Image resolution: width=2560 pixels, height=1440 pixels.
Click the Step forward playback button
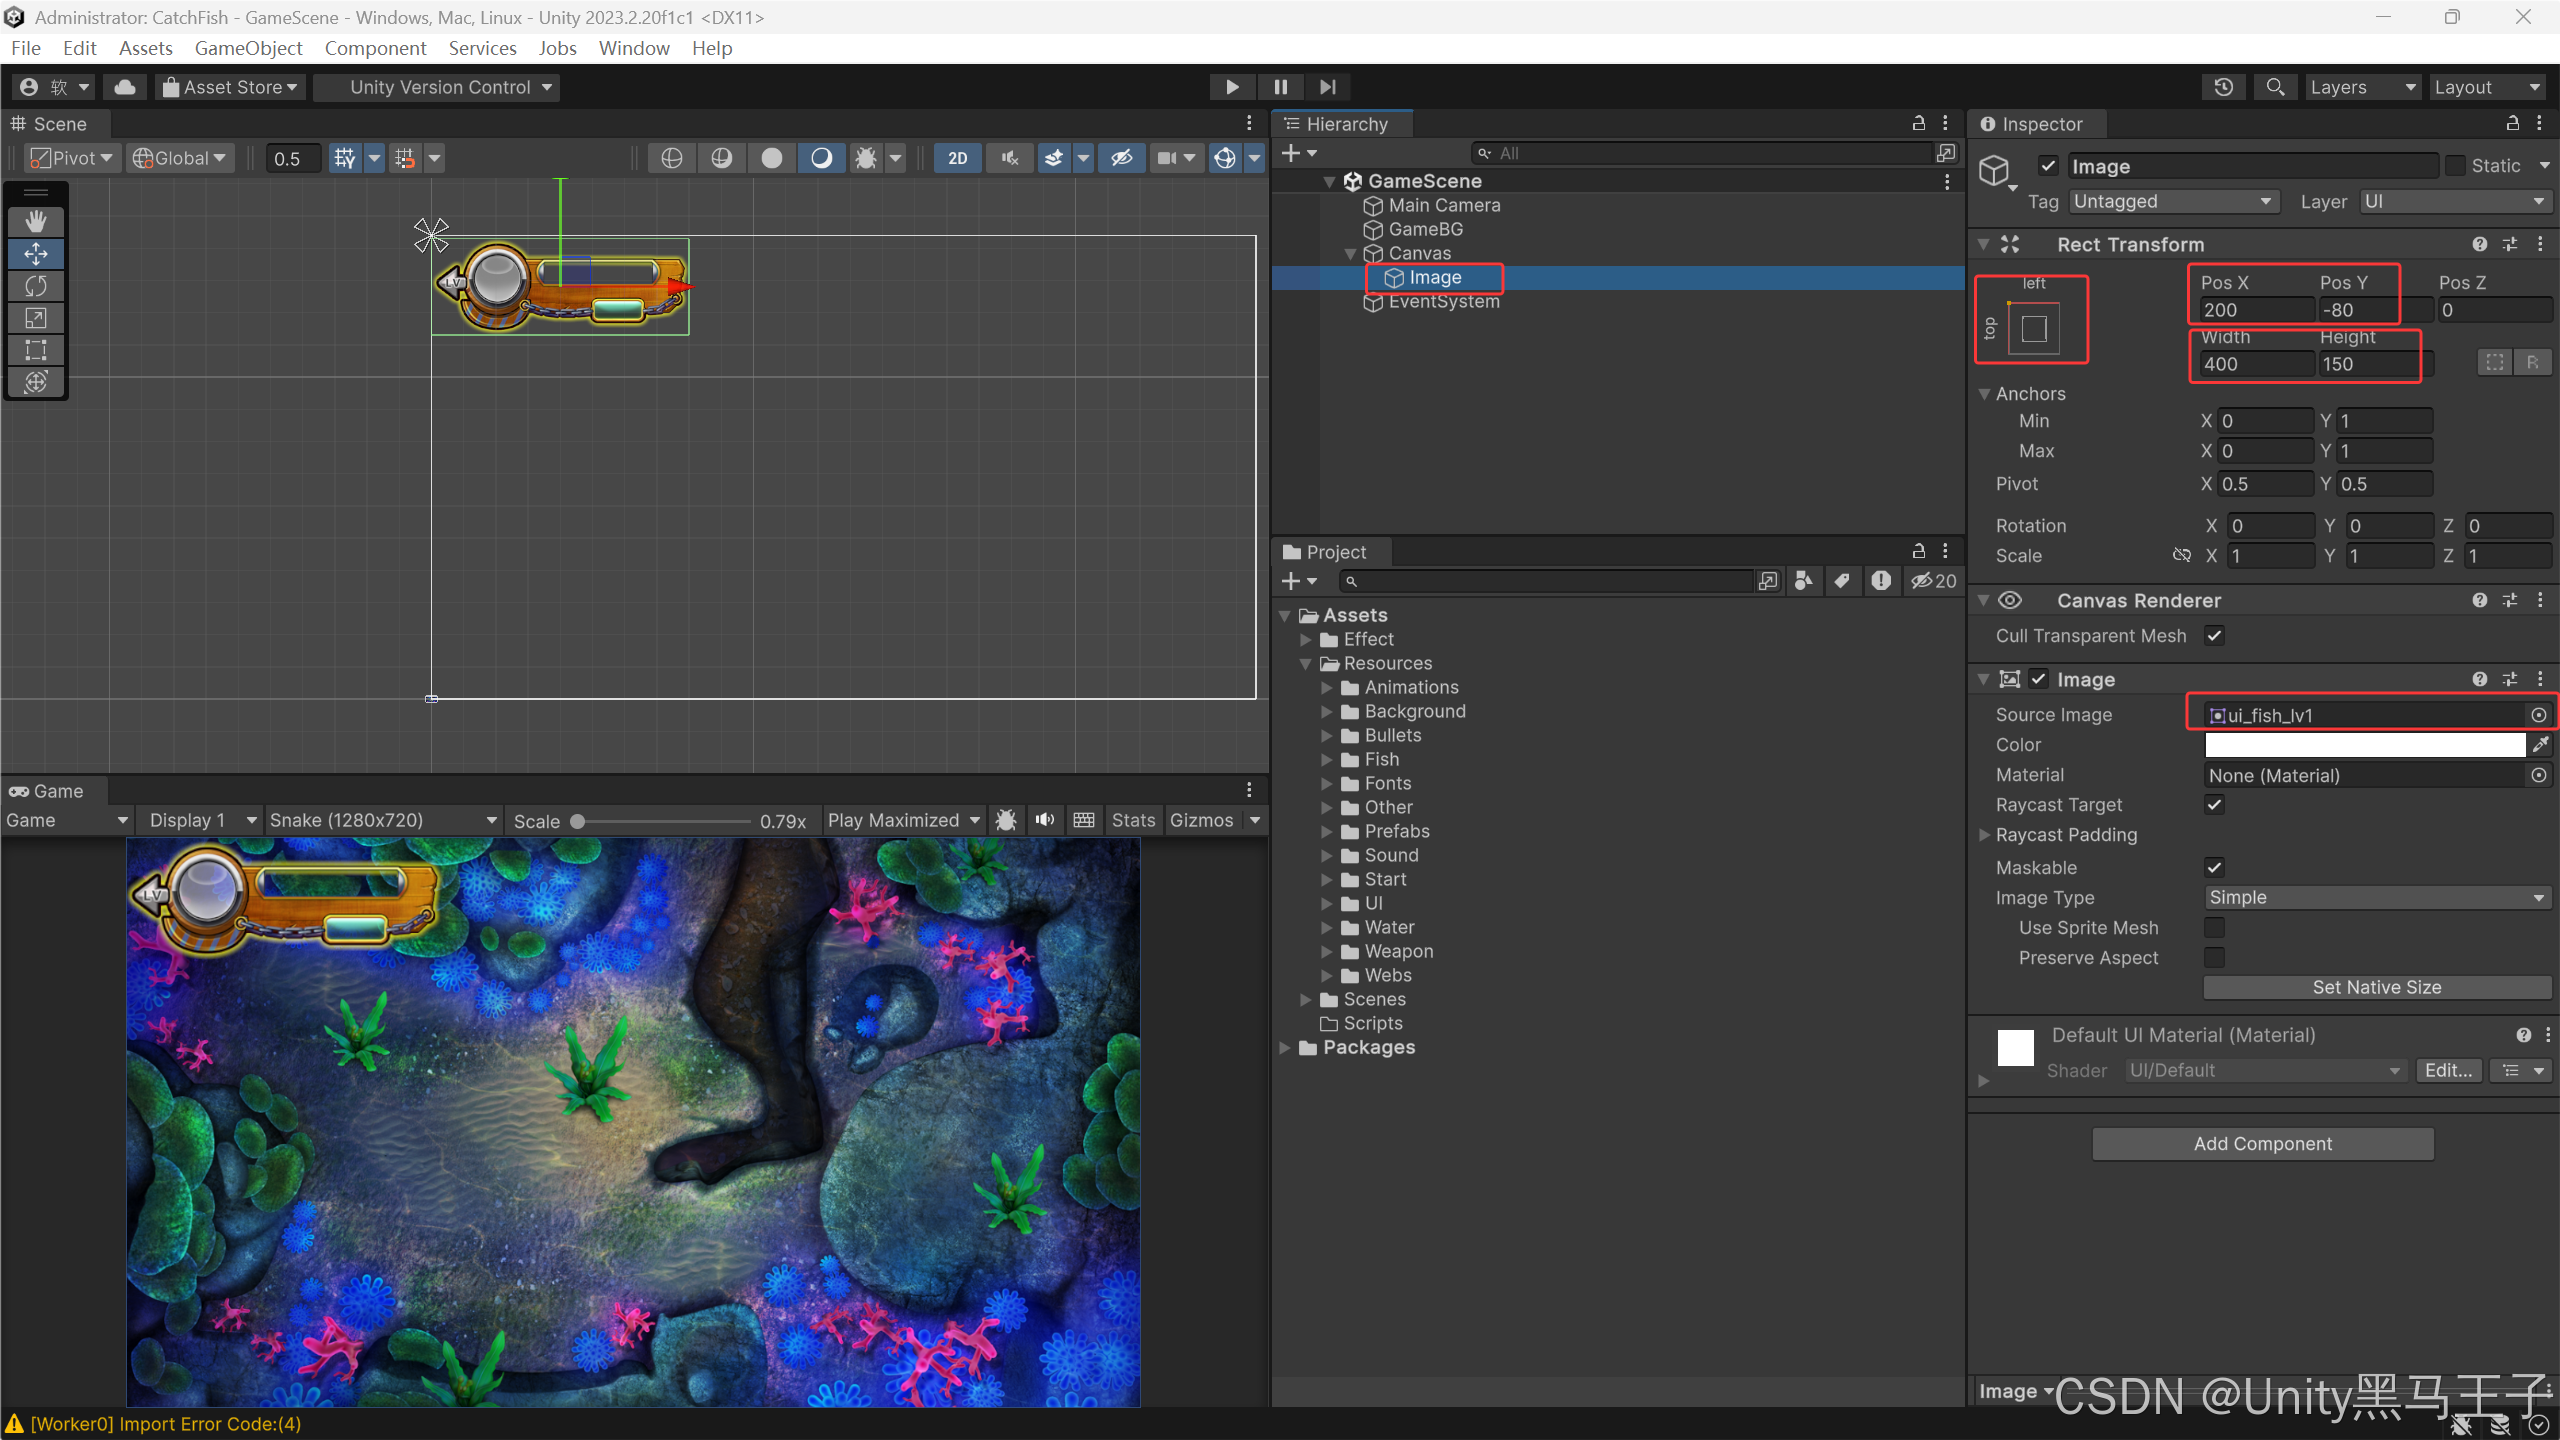click(1328, 87)
